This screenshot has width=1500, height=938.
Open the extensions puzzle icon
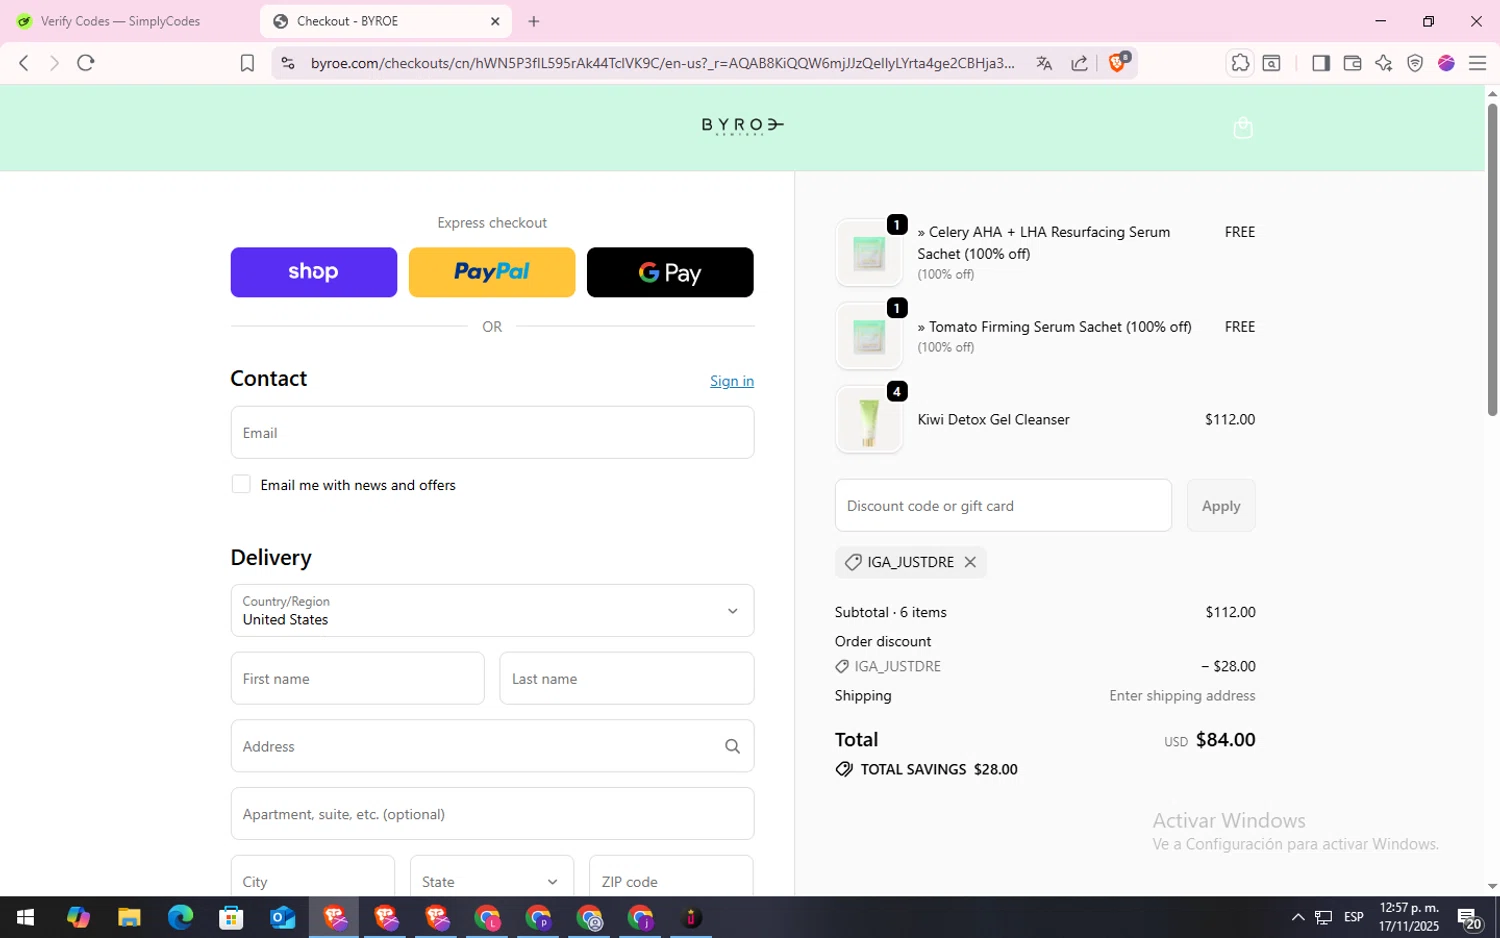1240,63
